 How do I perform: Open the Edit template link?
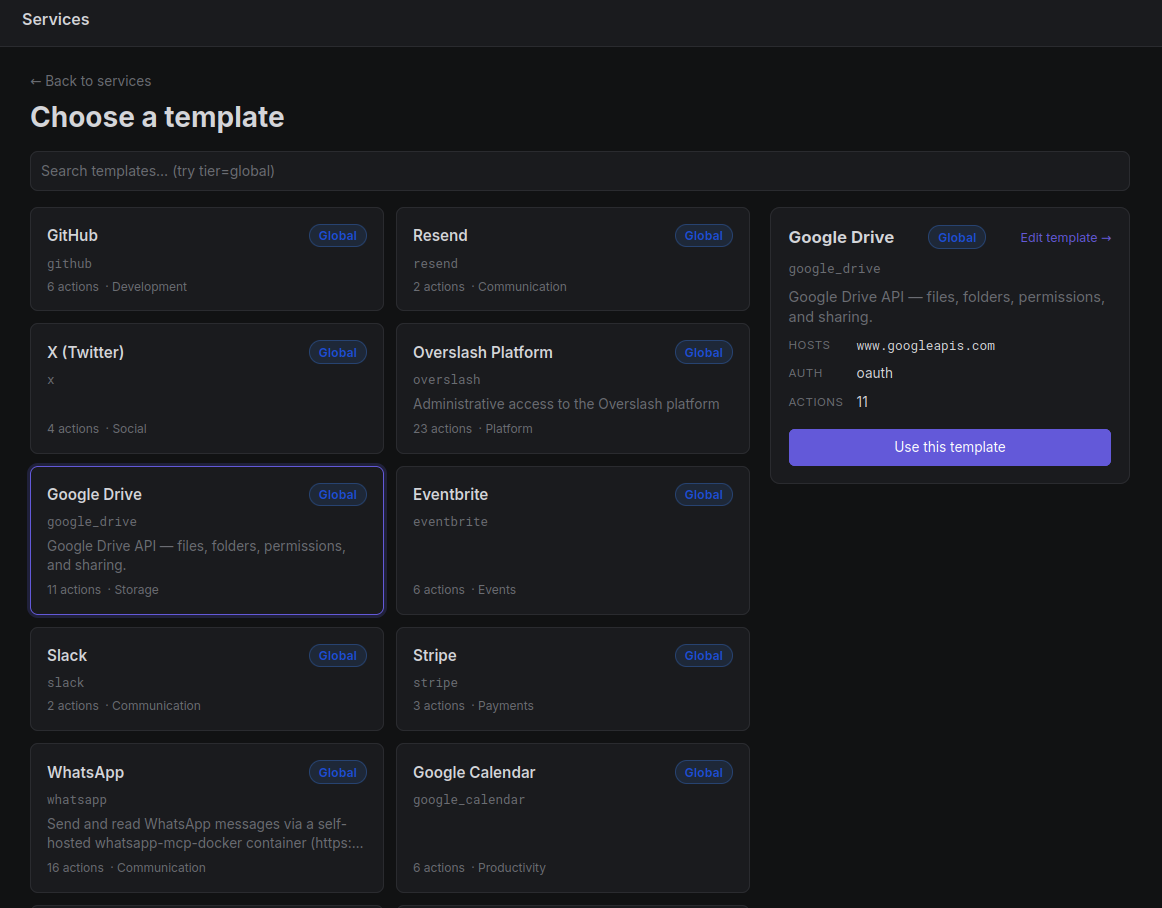click(x=1066, y=238)
